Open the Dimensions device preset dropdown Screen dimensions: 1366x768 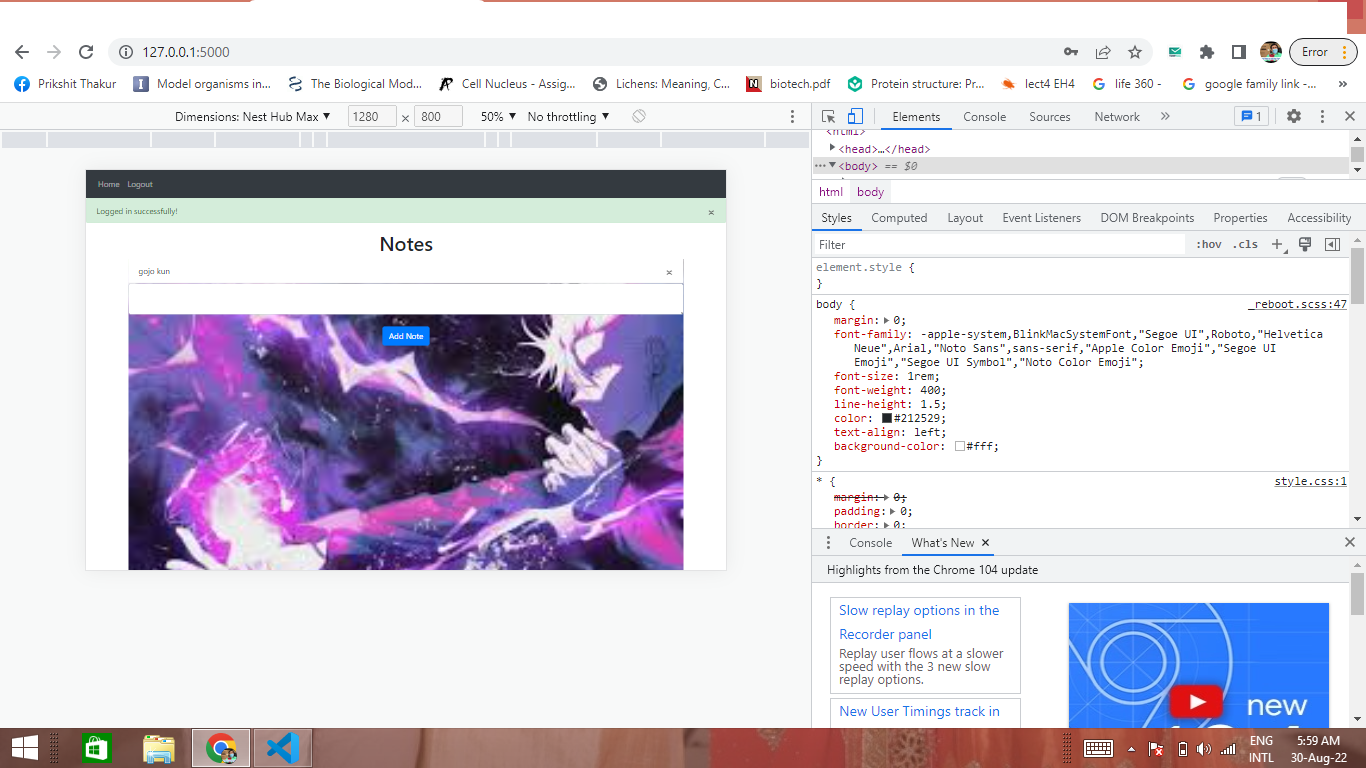tap(249, 116)
